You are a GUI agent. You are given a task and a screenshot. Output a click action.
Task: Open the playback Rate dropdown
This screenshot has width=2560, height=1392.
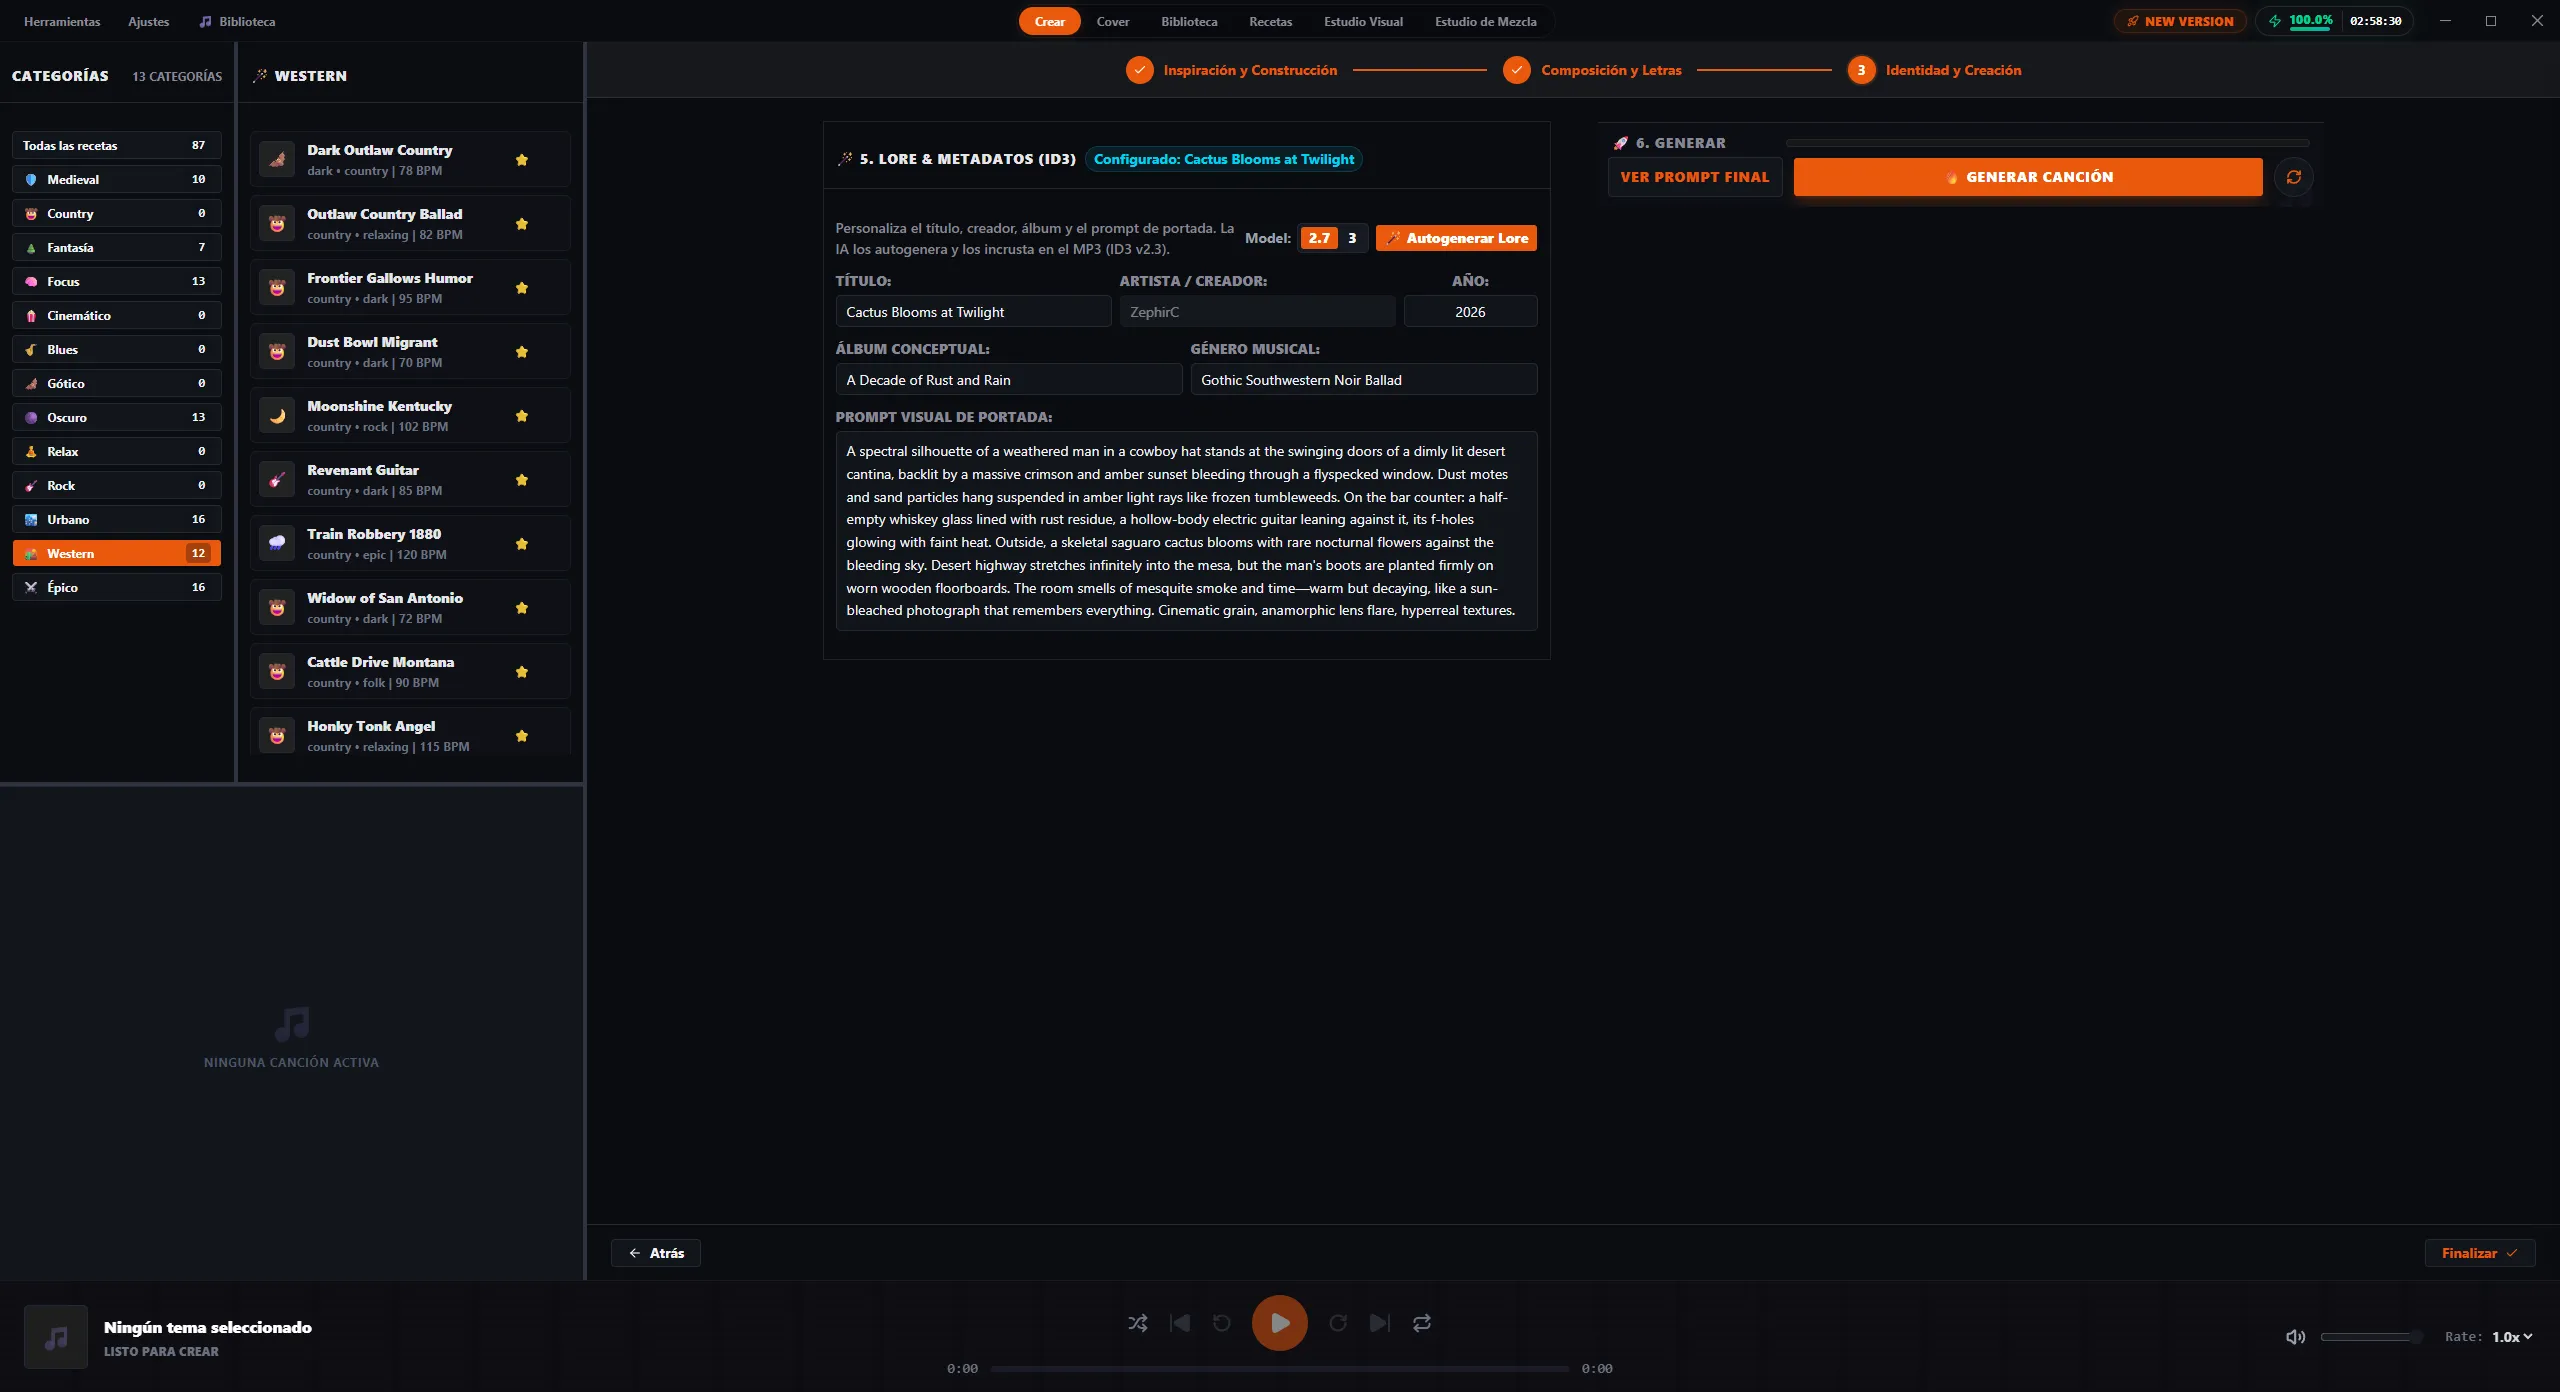click(2512, 1337)
